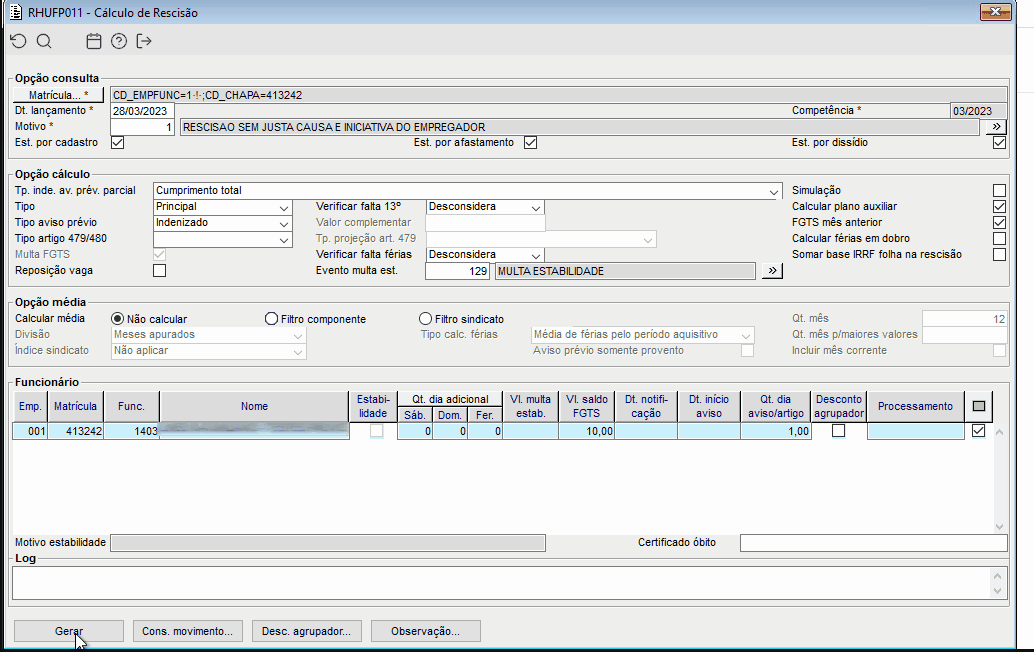This screenshot has width=1034, height=652.
Task: Click the document icon in title bar
Action: pyautogui.click(x=16, y=13)
